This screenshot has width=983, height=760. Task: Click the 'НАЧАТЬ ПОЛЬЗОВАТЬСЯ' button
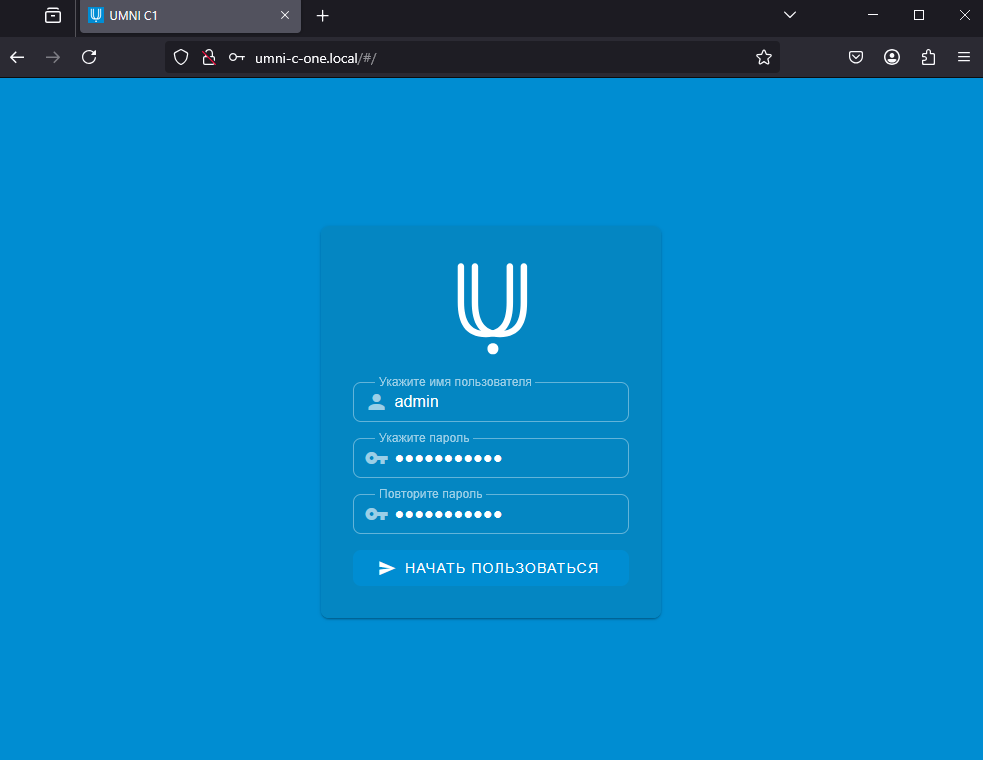pos(491,568)
